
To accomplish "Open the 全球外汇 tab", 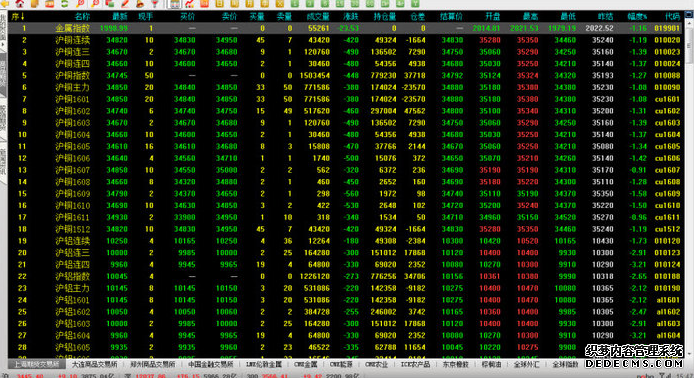I will (526, 364).
